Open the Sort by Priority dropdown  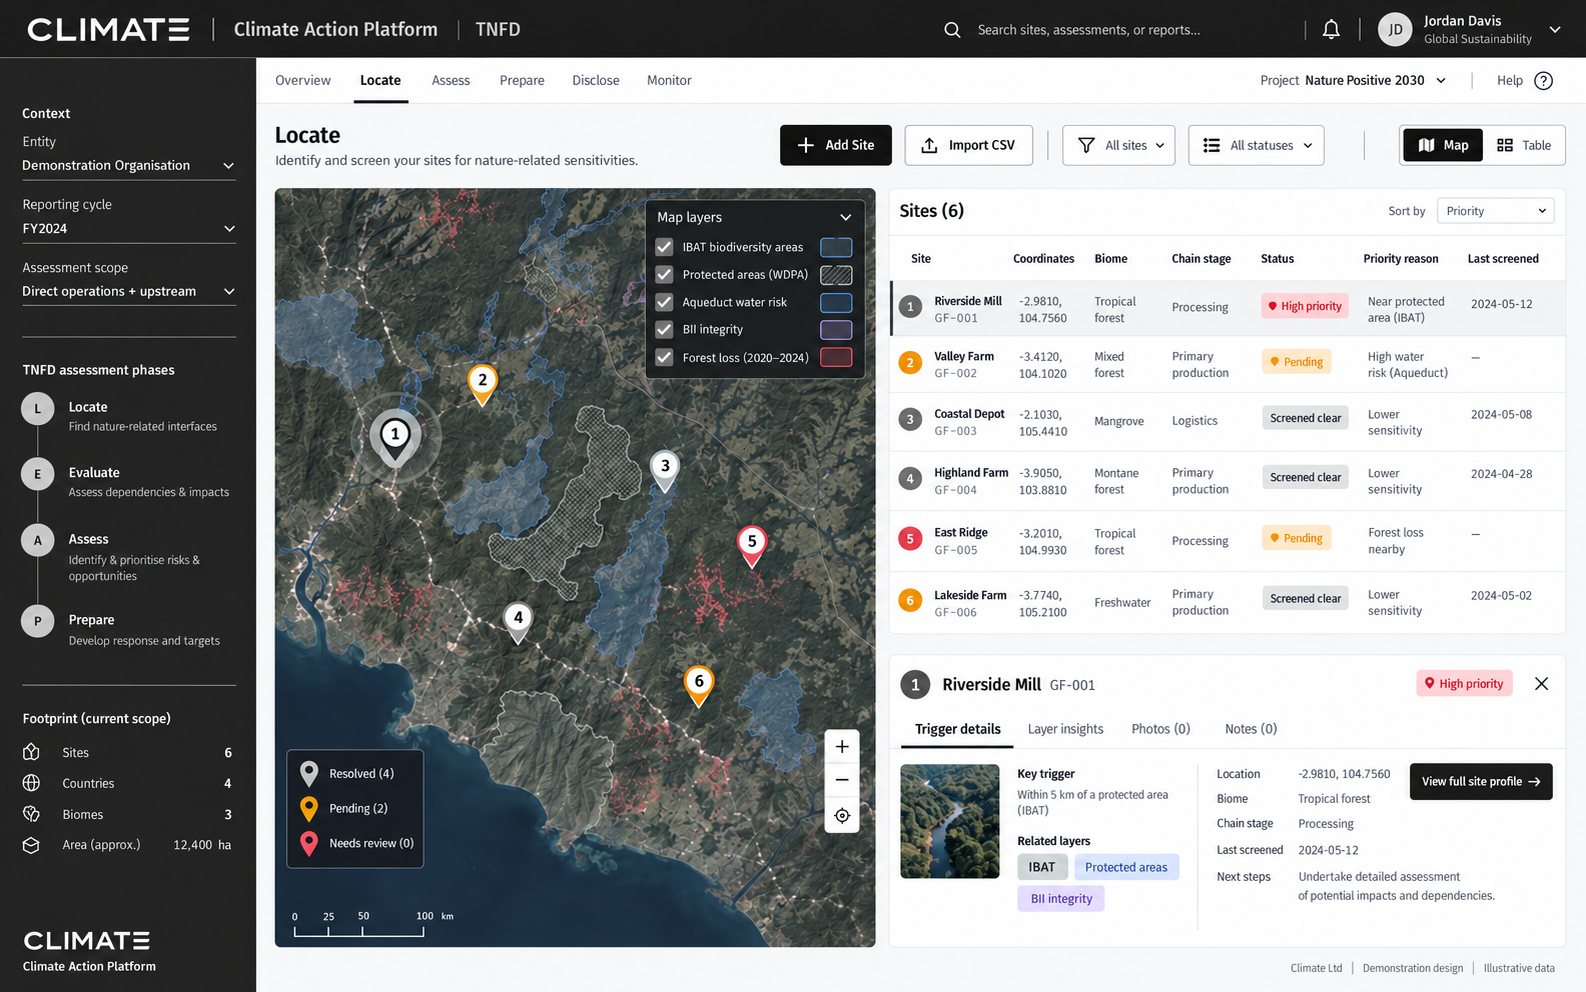[x=1496, y=211]
